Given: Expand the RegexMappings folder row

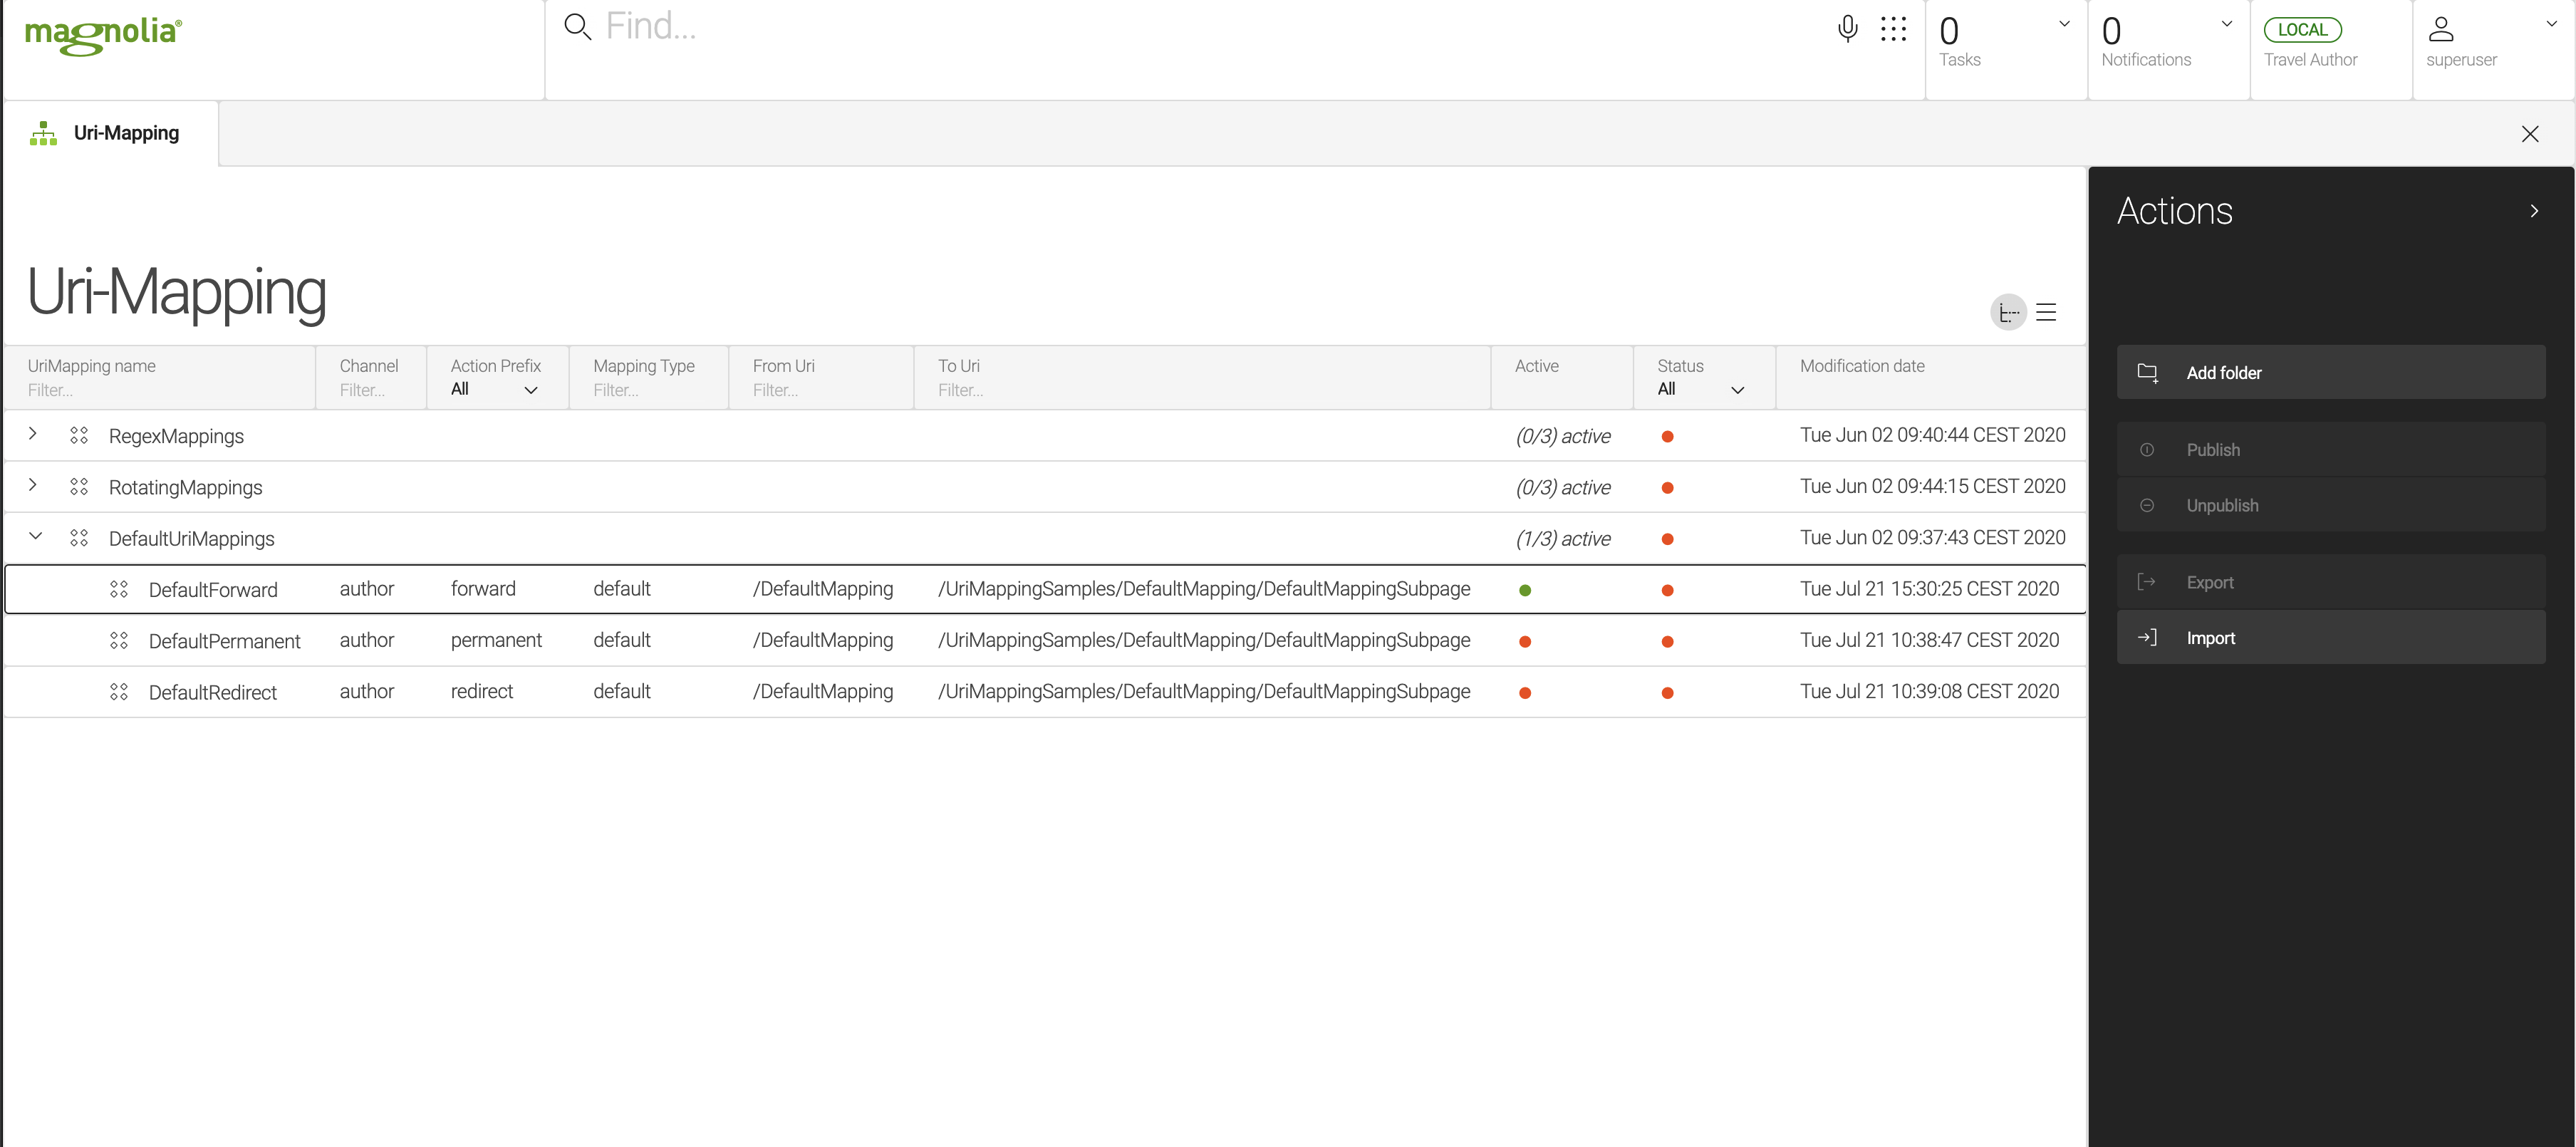Looking at the screenshot, I should click(x=33, y=434).
